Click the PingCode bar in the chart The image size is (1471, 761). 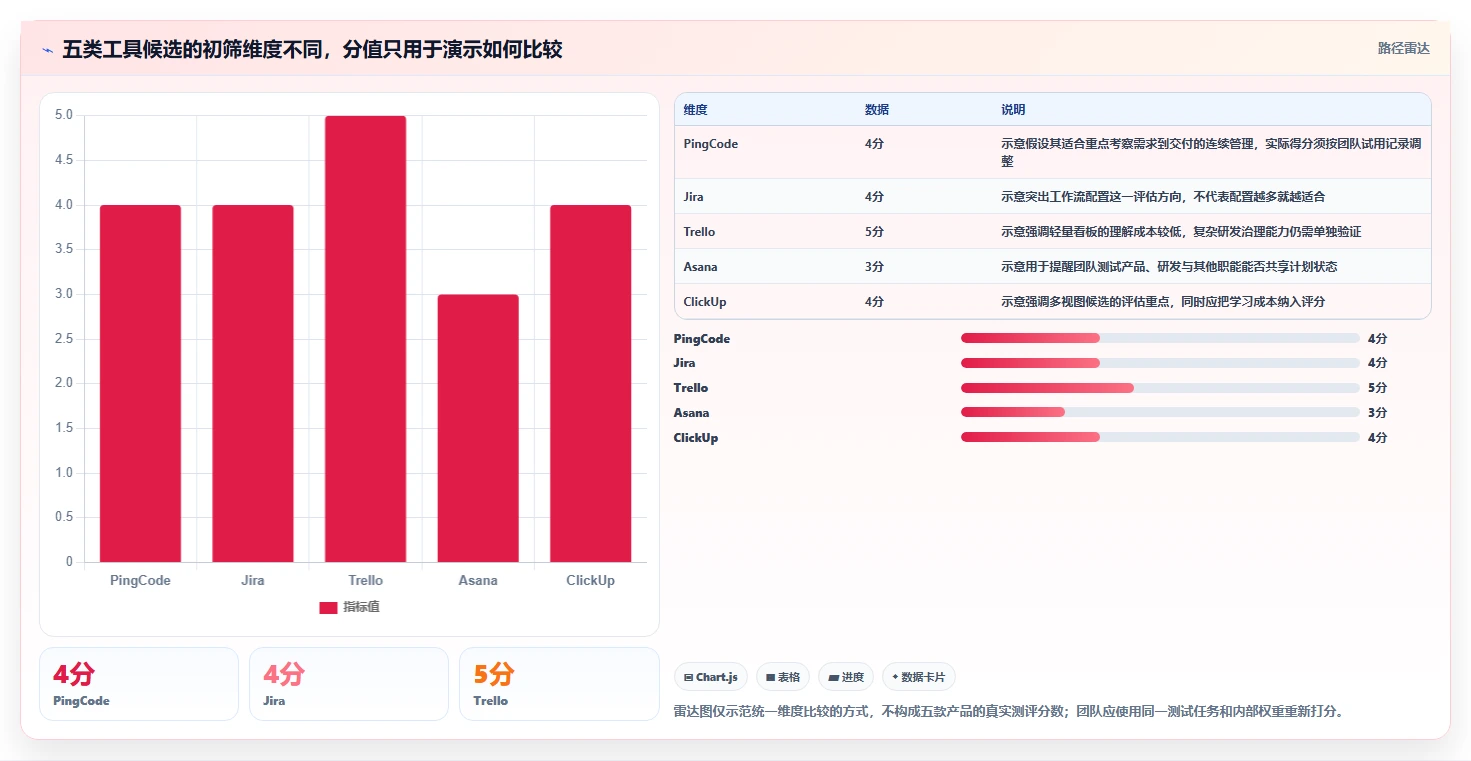[140, 383]
